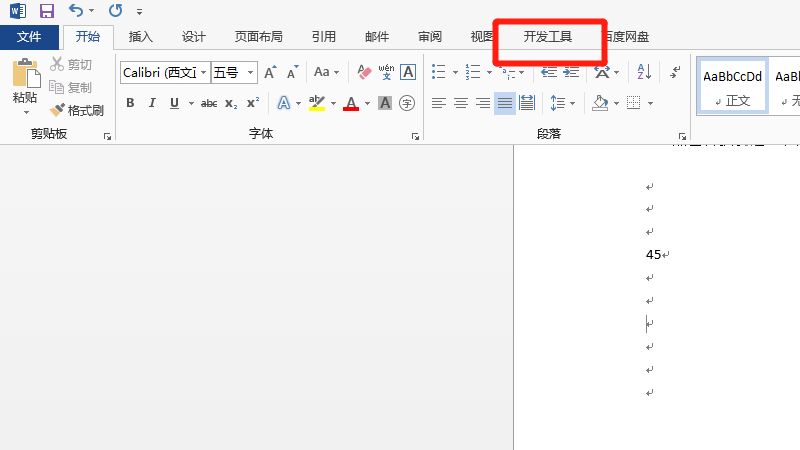Select the 正文 style thumbnail

pos(732,88)
